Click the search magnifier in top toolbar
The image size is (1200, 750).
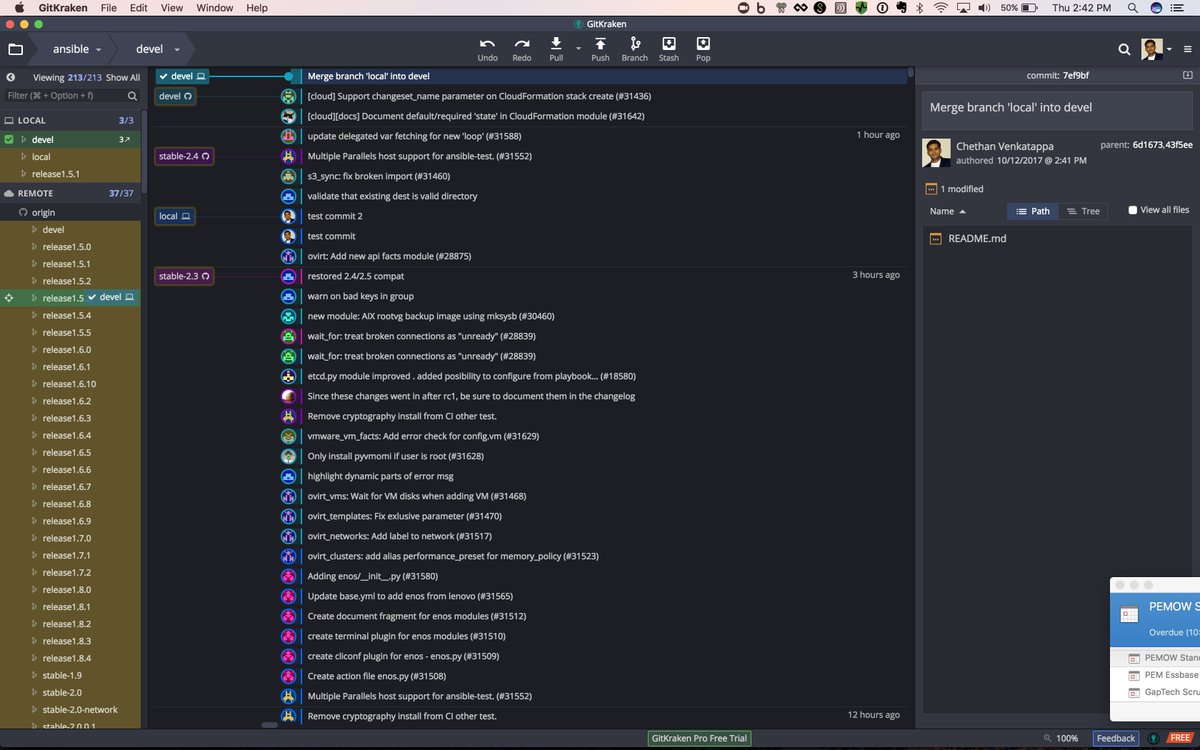[x=1124, y=49]
